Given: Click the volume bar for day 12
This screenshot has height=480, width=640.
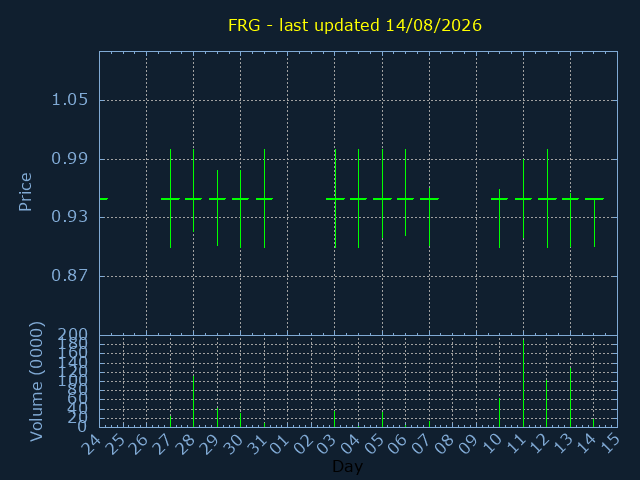Looking at the screenshot, I should (x=547, y=403).
